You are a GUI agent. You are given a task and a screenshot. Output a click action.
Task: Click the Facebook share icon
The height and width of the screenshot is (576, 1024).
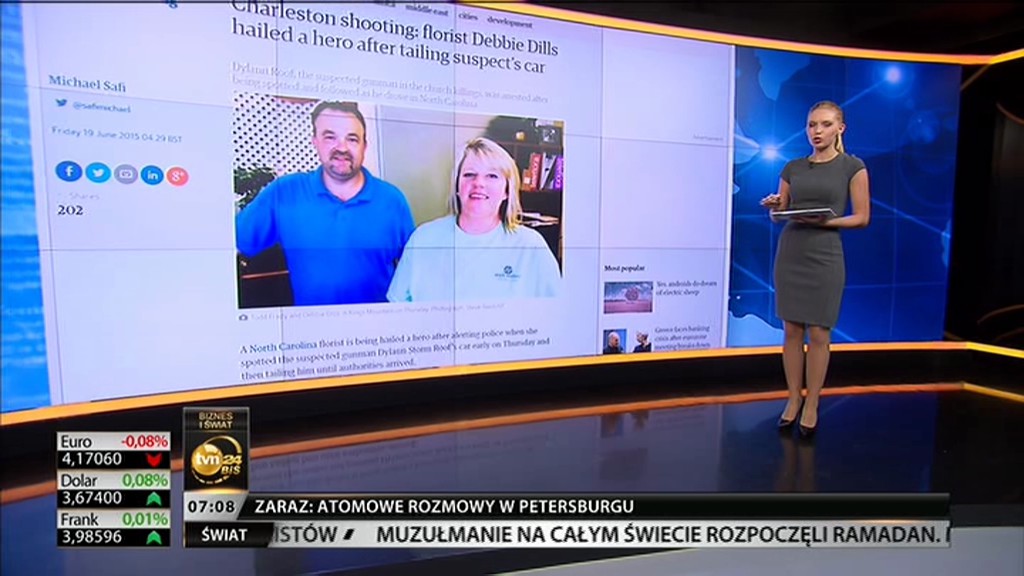(69, 171)
